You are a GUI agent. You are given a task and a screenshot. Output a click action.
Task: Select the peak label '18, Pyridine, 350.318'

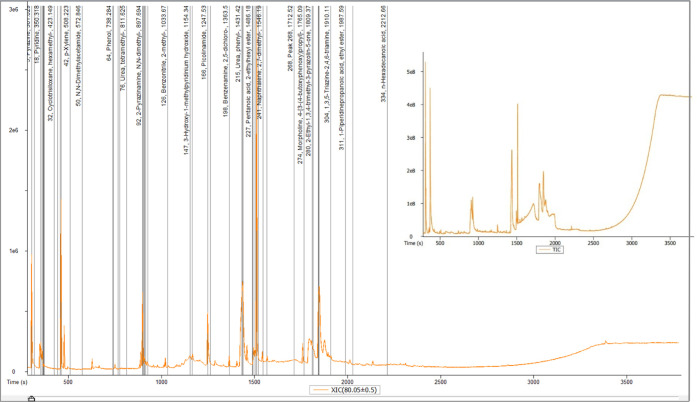tap(37, 36)
